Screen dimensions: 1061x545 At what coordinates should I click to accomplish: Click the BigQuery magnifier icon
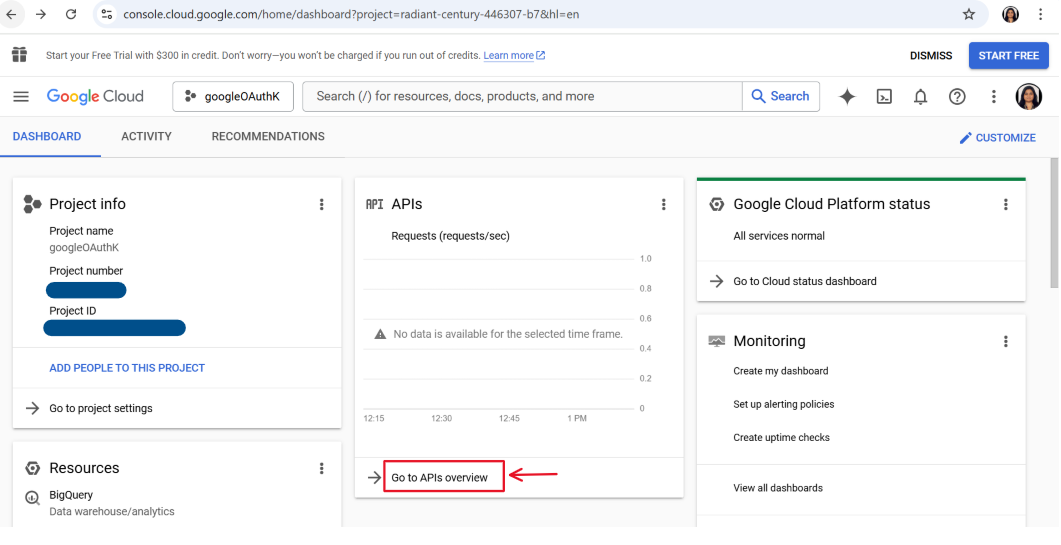point(32,499)
